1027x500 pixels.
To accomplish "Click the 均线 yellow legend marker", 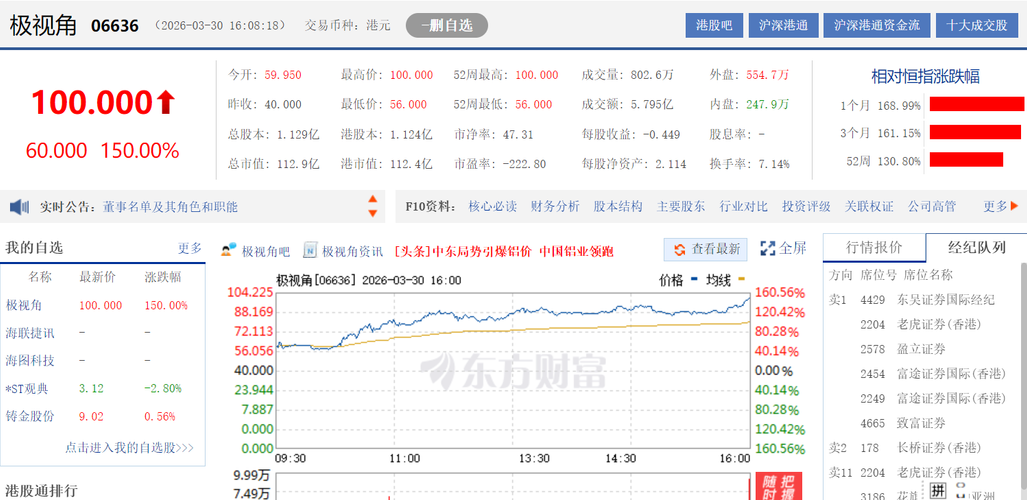I will [742, 280].
